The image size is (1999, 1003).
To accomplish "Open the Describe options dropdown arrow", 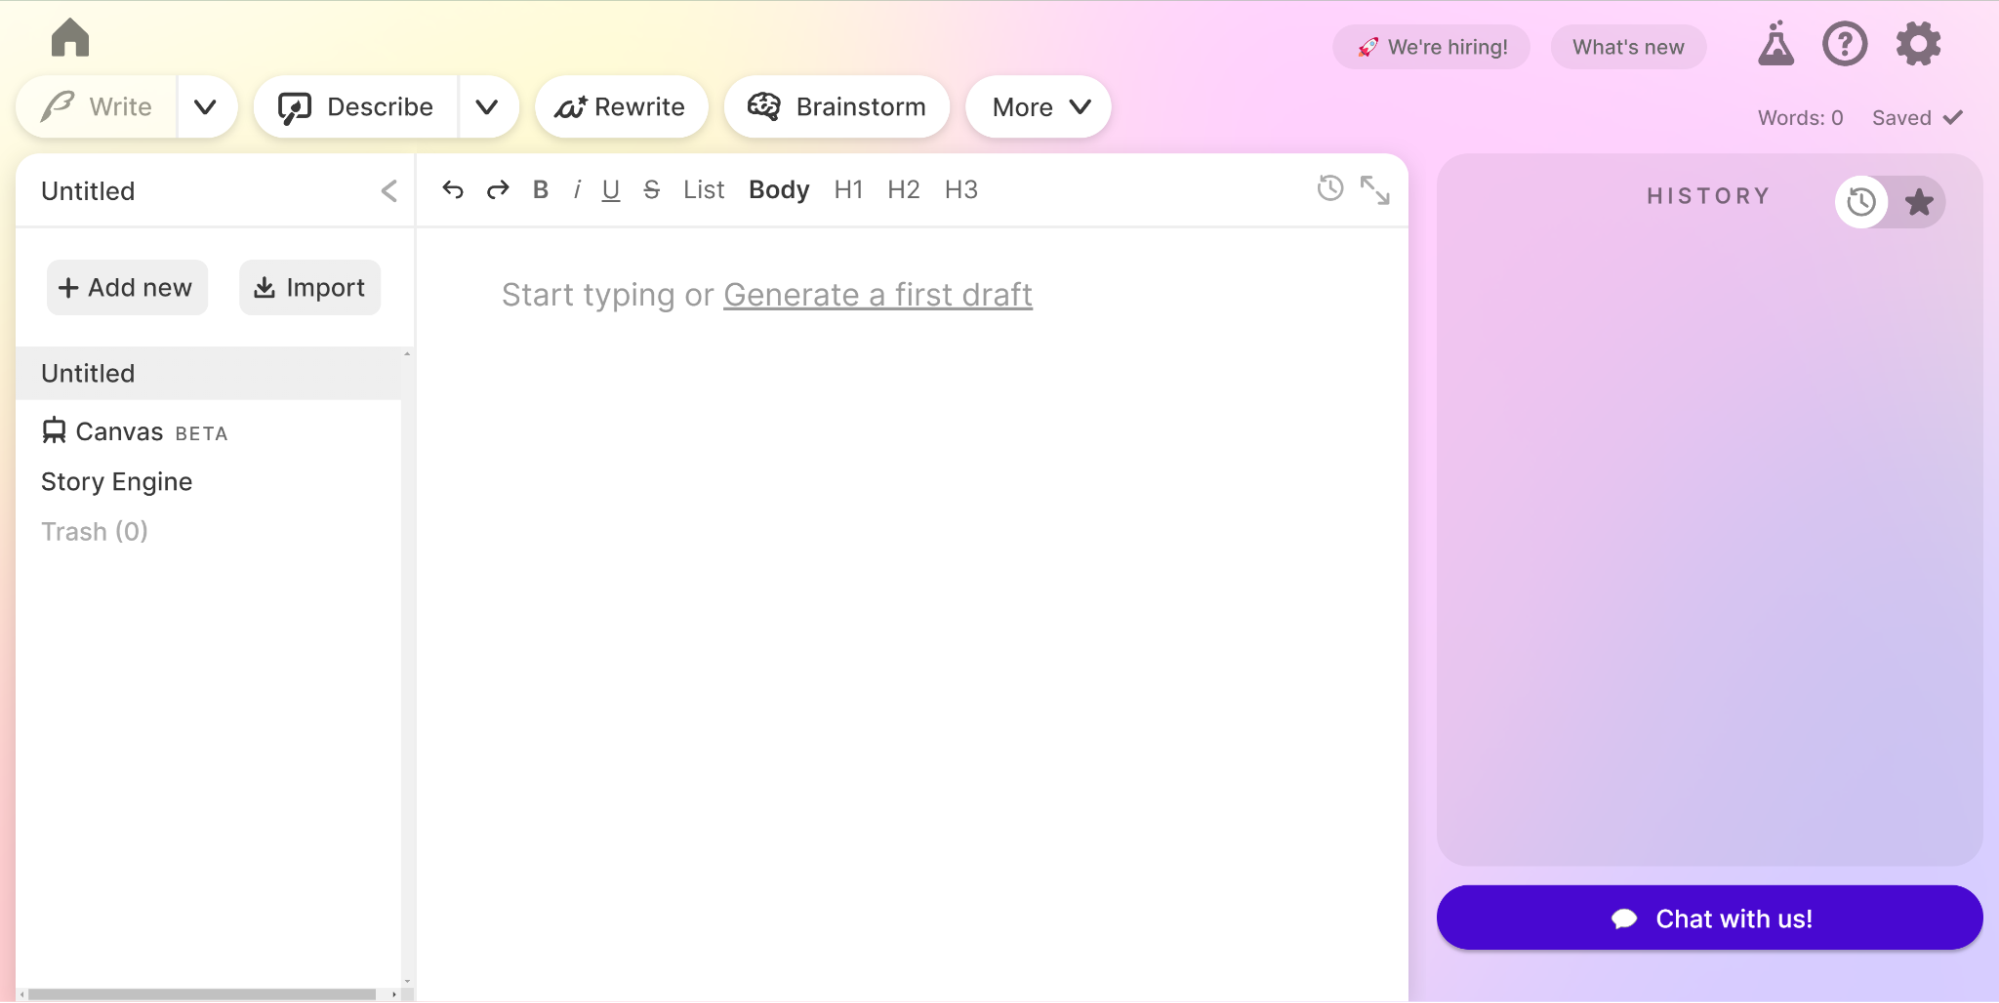I will point(487,107).
